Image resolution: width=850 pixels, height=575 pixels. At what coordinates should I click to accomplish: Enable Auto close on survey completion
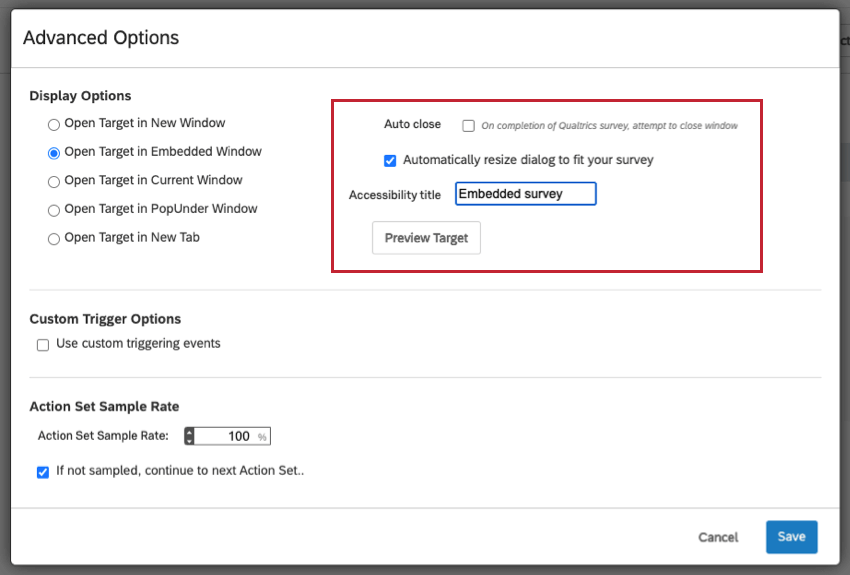coord(468,126)
